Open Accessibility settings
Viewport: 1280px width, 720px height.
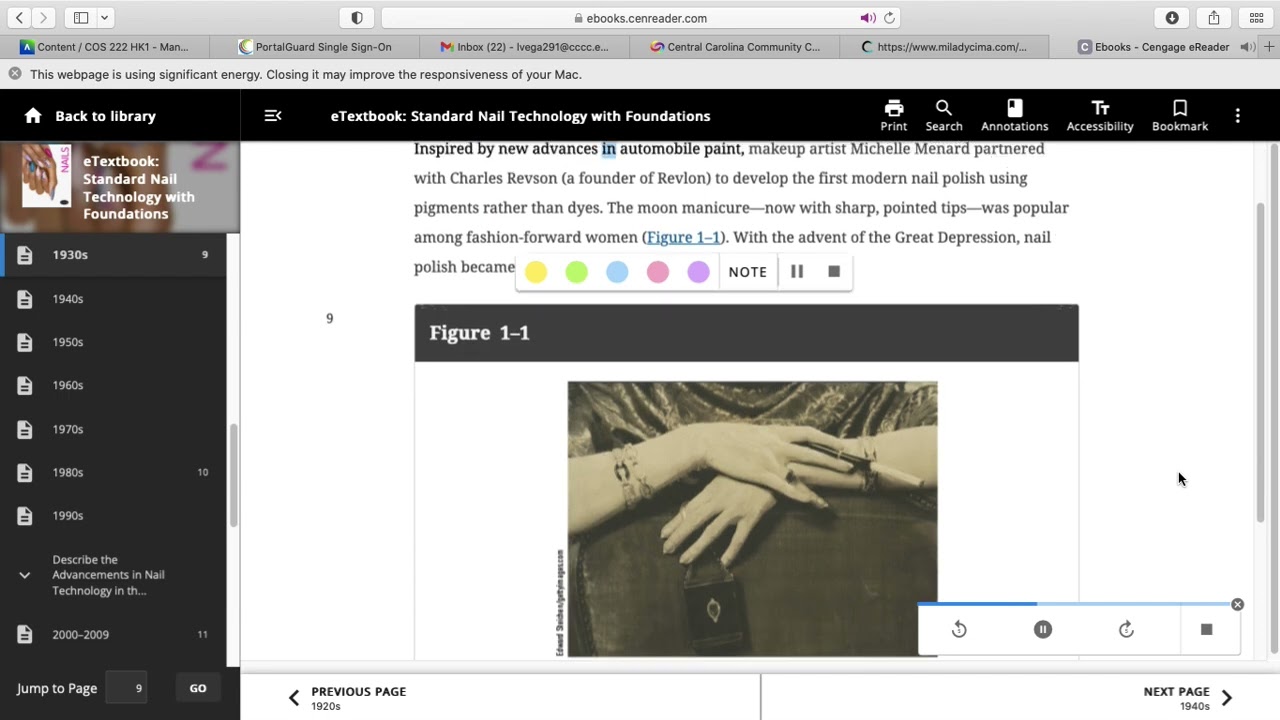pos(1100,115)
